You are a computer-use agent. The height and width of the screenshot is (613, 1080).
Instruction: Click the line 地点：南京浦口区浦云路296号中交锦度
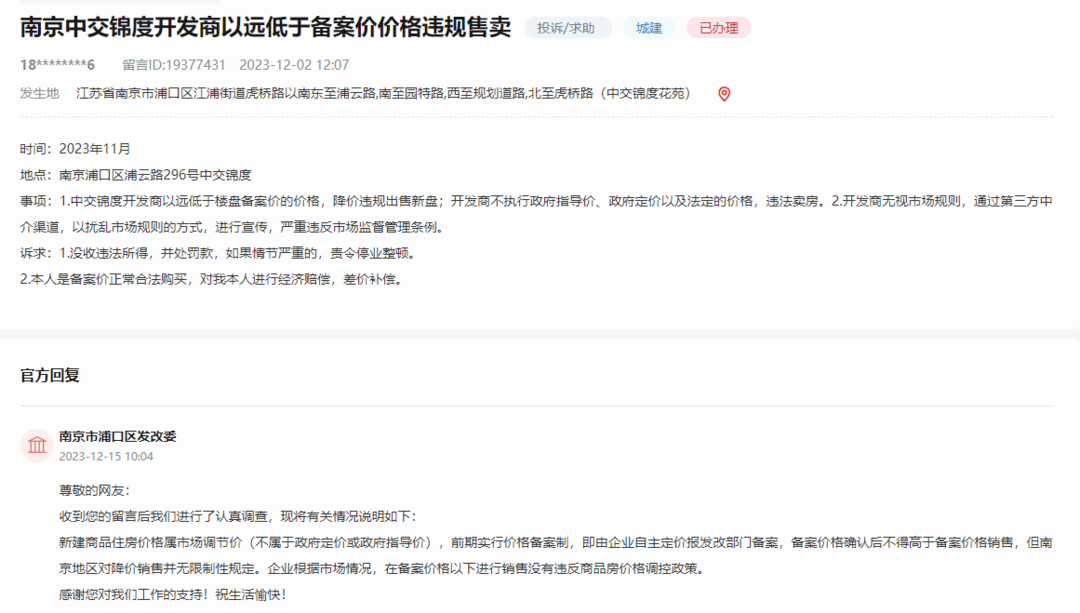click(136, 175)
